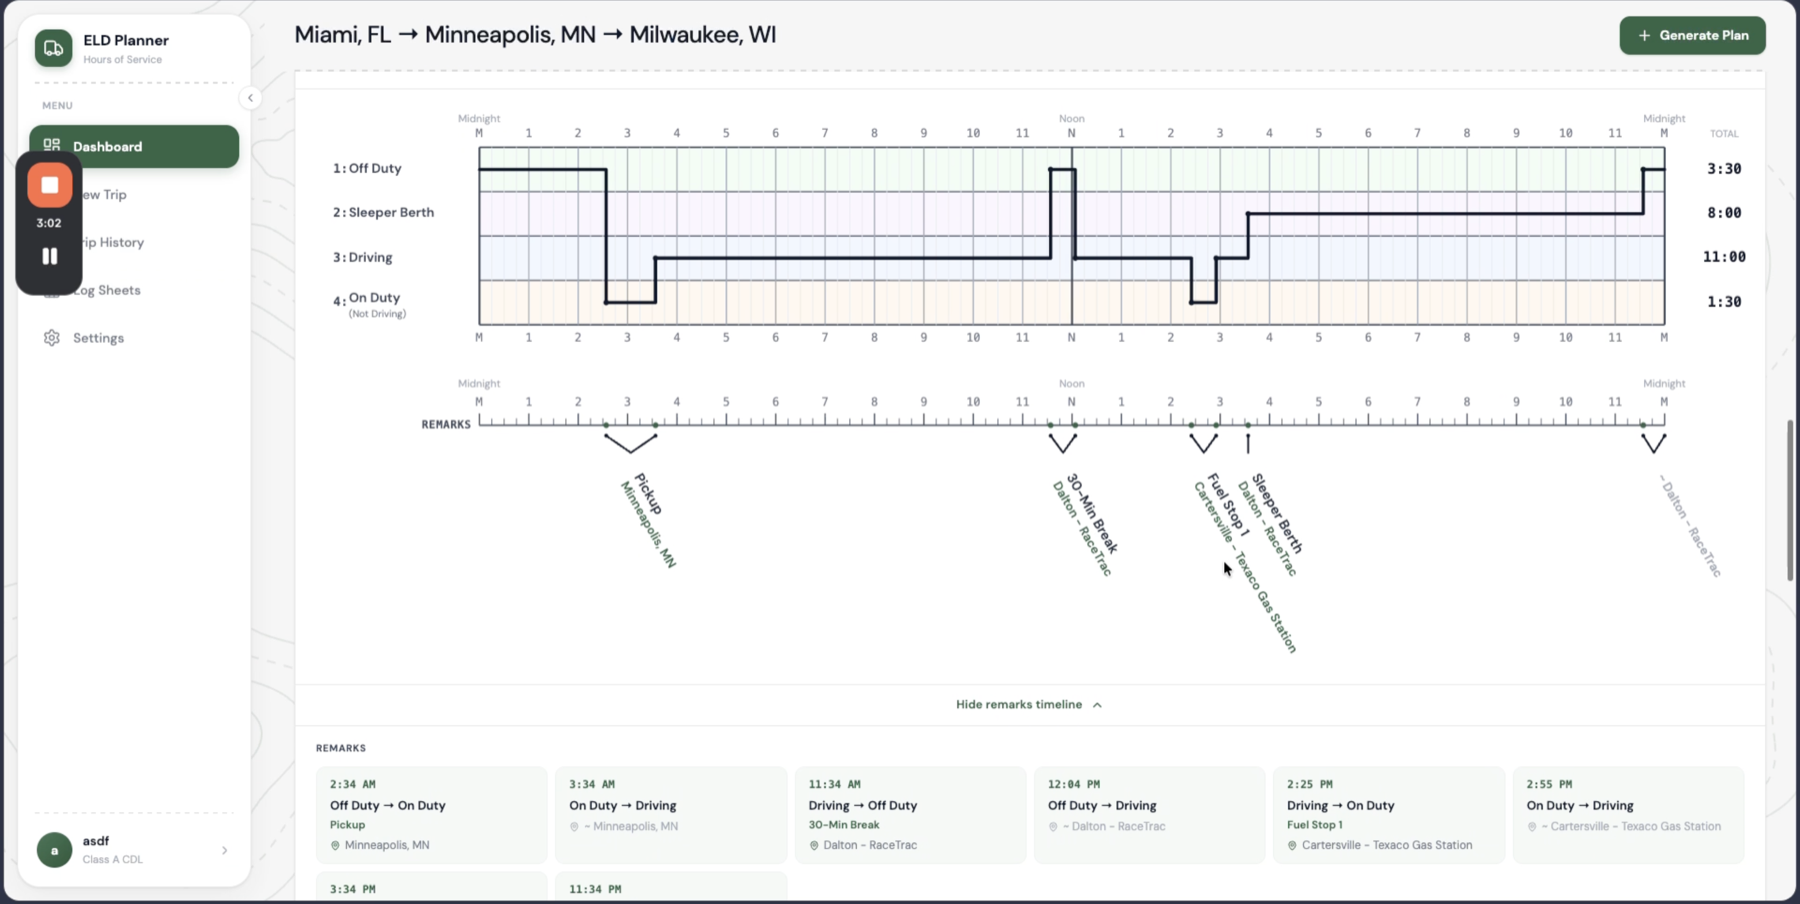Click the '1: Off Duty' row label

(x=367, y=169)
